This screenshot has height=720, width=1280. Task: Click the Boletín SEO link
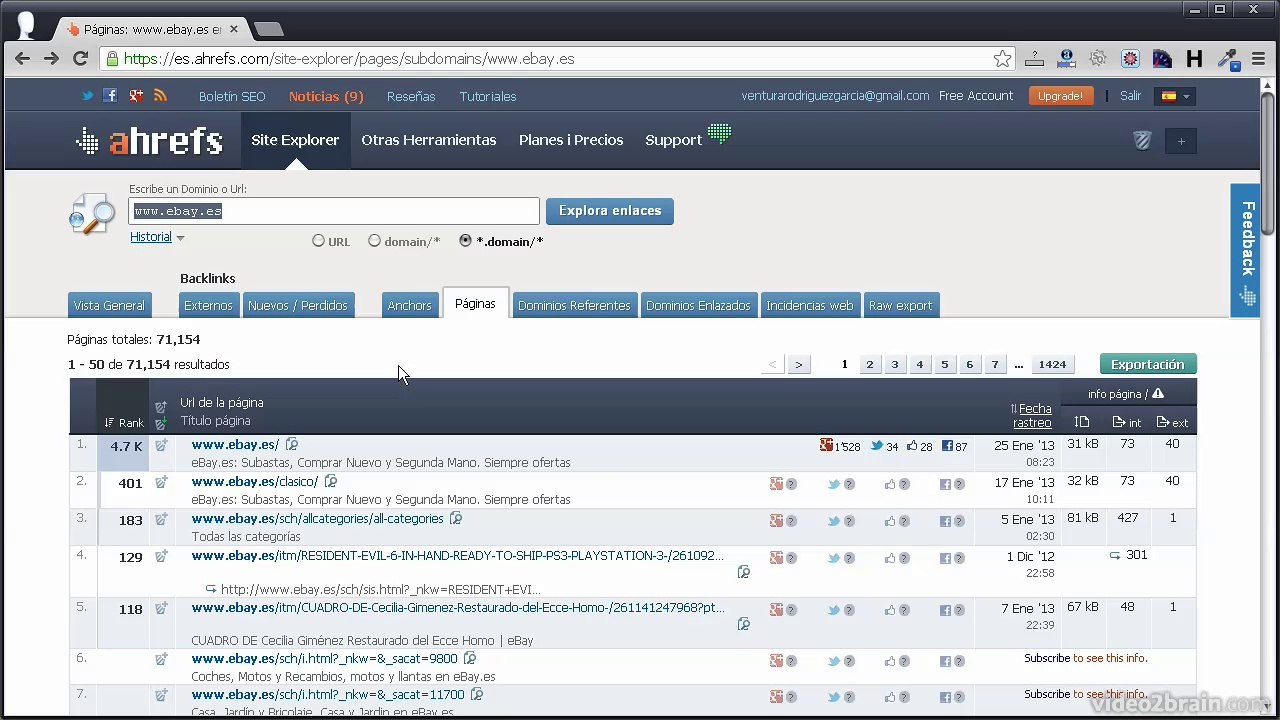tap(232, 96)
